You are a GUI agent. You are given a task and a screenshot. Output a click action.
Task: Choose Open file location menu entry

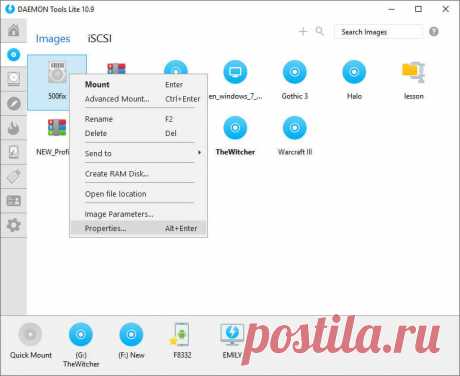coord(139,194)
